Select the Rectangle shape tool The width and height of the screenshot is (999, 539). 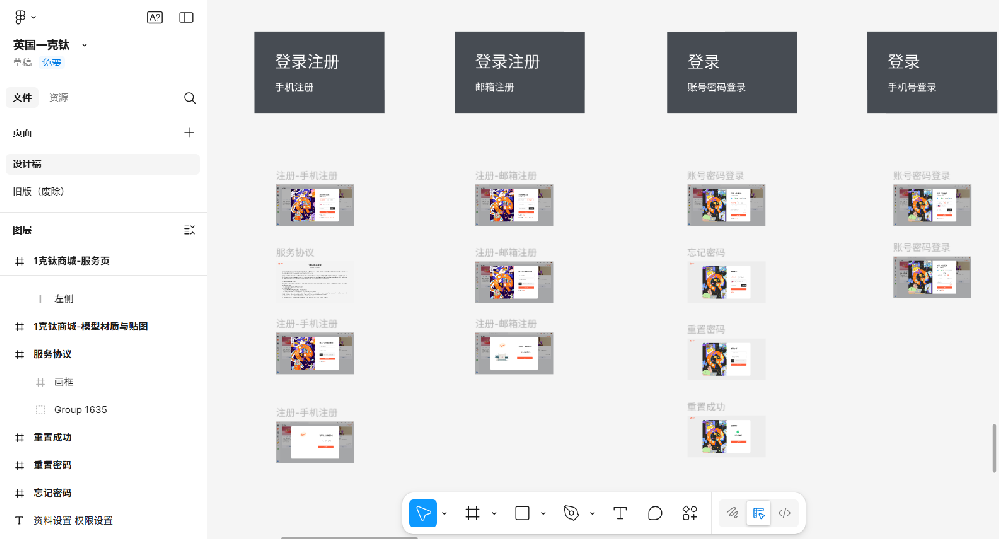tap(522, 513)
